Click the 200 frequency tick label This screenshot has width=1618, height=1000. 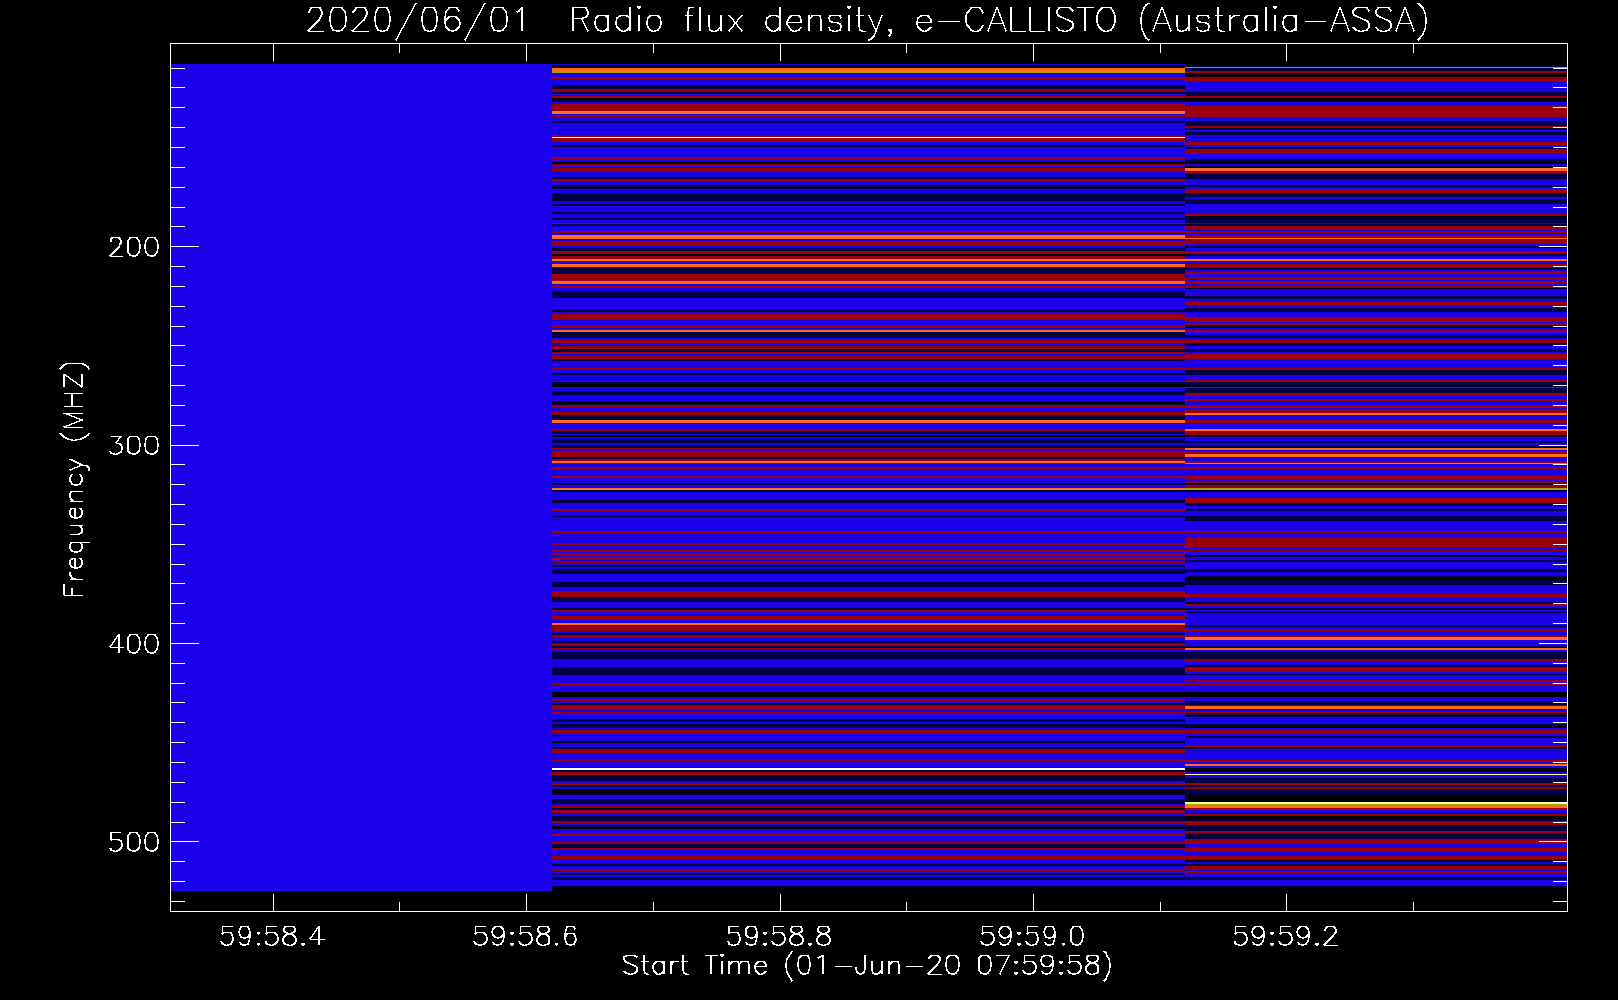pos(133,247)
